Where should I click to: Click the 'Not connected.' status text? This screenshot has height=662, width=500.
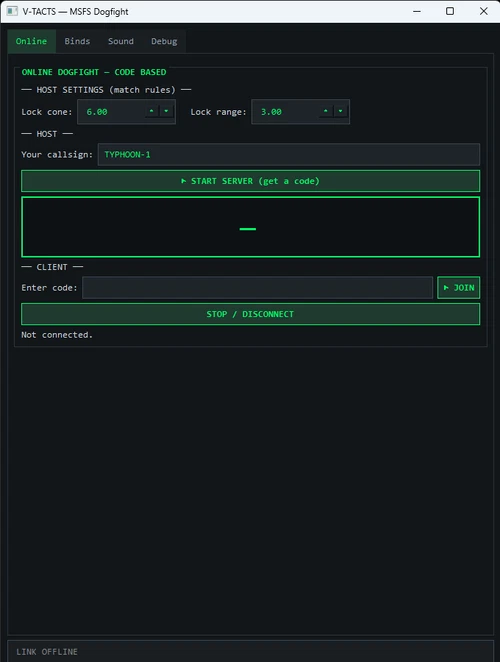(57, 335)
